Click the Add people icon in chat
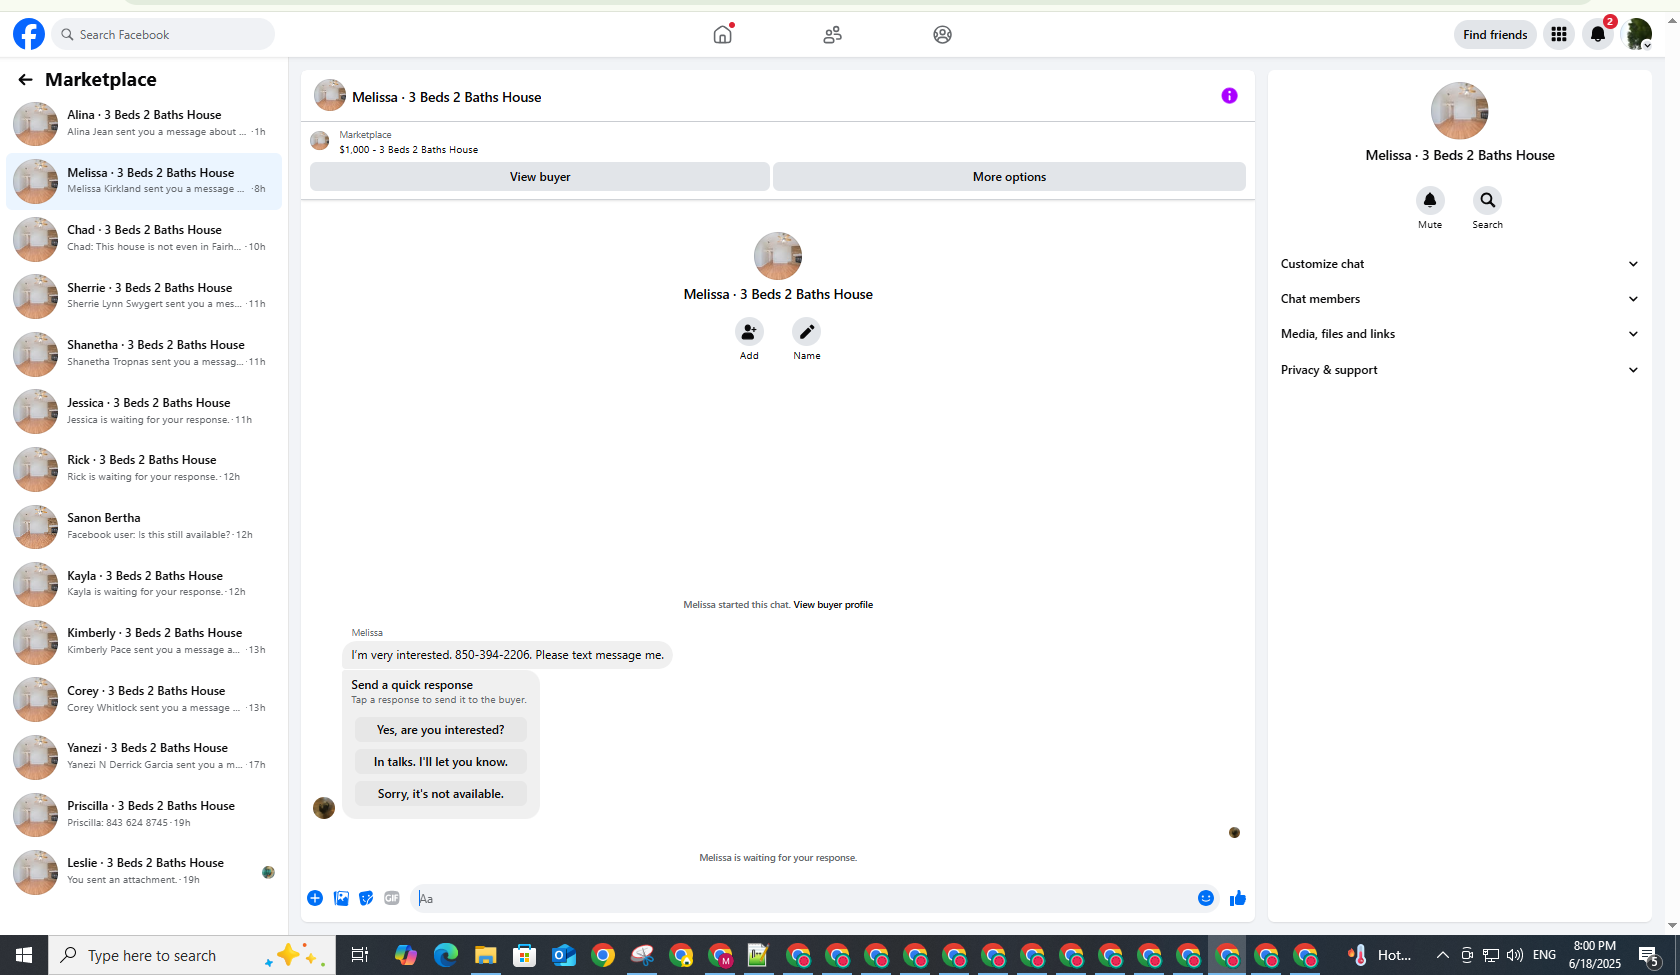Viewport: 1680px width, 975px height. point(749,332)
